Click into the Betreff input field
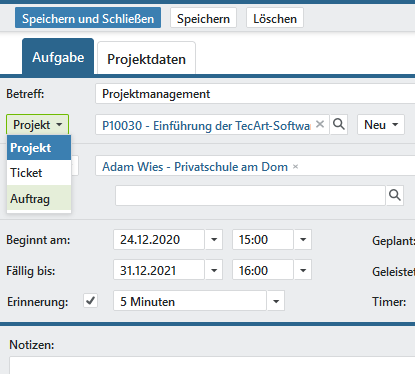 pyautogui.click(x=255, y=94)
